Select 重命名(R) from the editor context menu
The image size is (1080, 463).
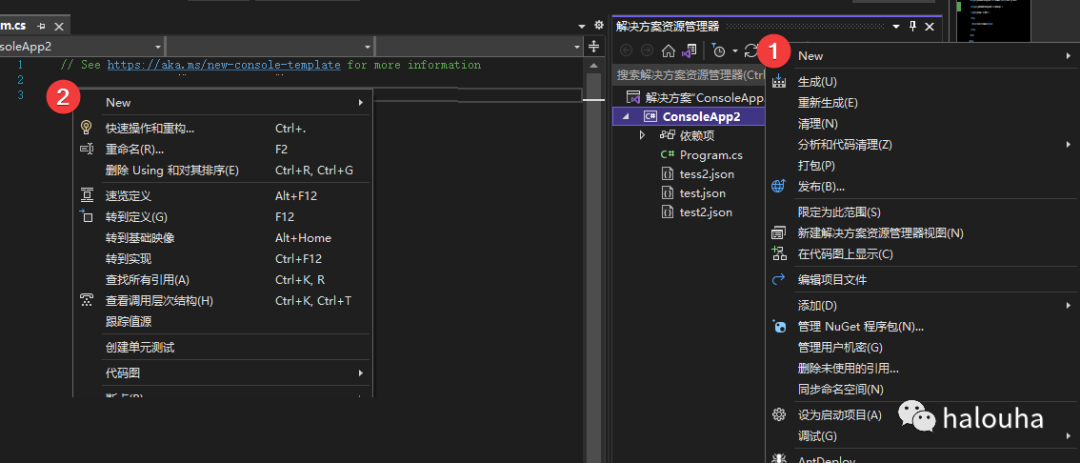point(134,149)
